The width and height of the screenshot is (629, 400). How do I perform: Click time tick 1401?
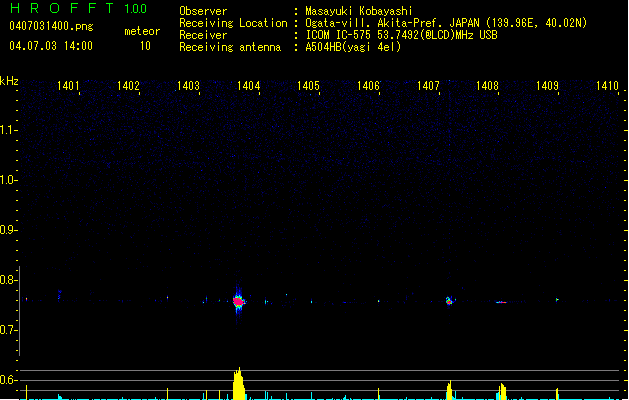point(68,86)
